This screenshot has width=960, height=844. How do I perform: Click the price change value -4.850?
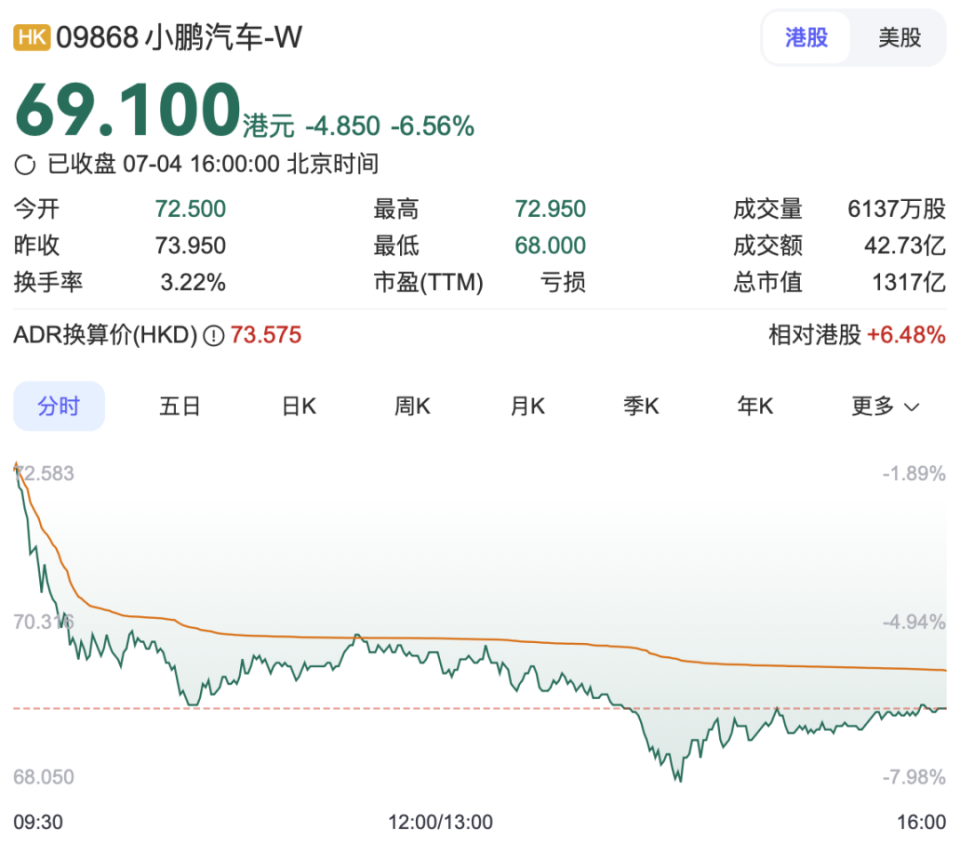click(x=343, y=127)
